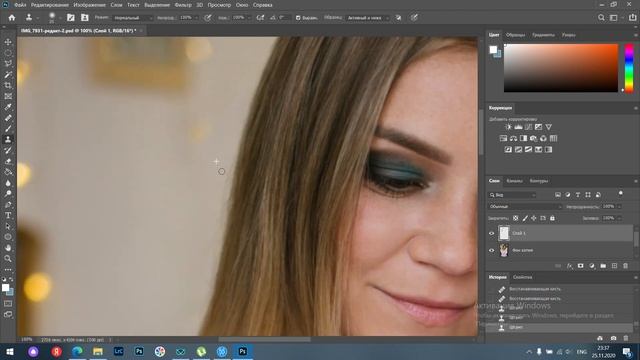Add a Black & White adjustment
Image resolution: width=640 pixels, height=360 pixels.
pyautogui.click(x=523, y=138)
